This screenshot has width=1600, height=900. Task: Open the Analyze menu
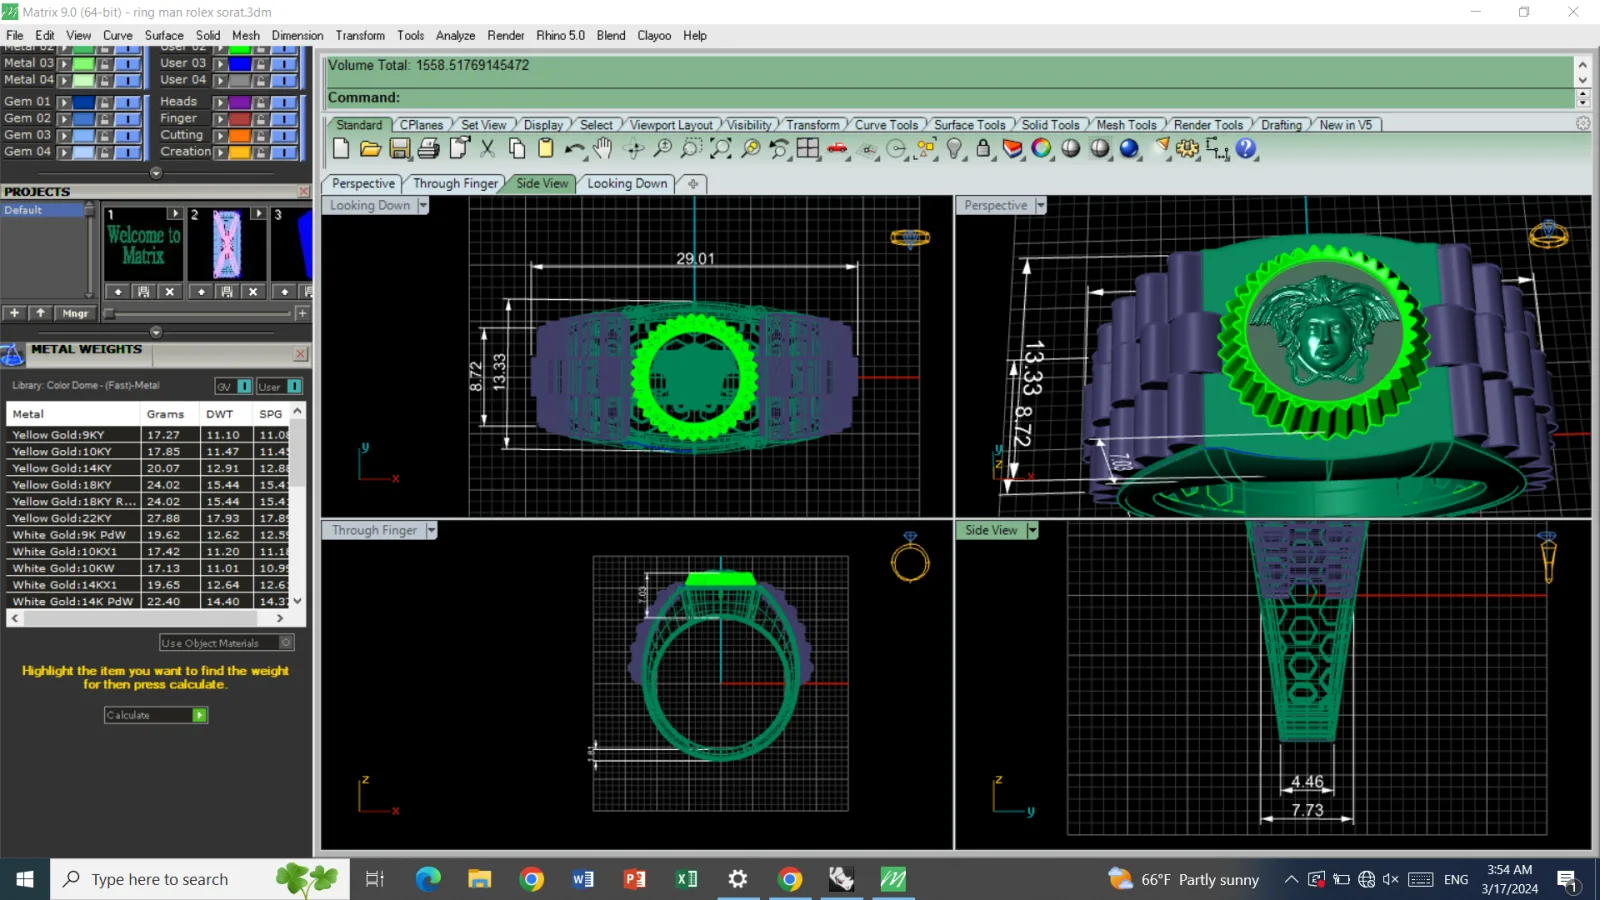pos(455,35)
